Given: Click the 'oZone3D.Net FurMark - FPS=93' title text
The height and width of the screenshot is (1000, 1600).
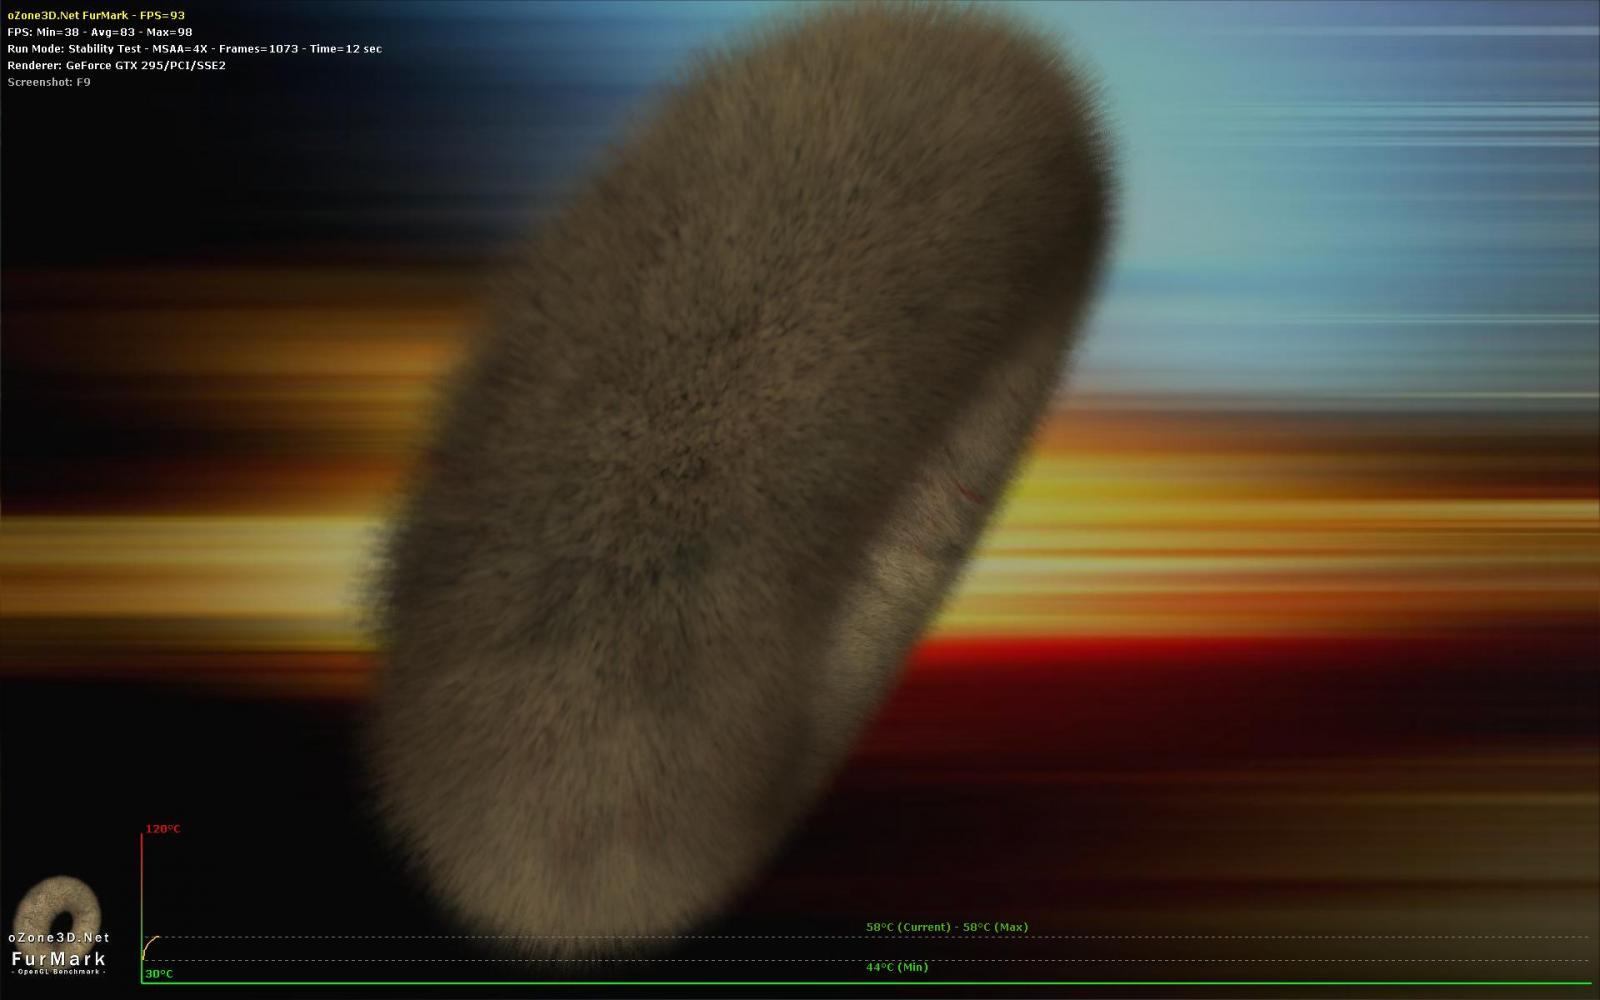Looking at the screenshot, I should pos(96,16).
